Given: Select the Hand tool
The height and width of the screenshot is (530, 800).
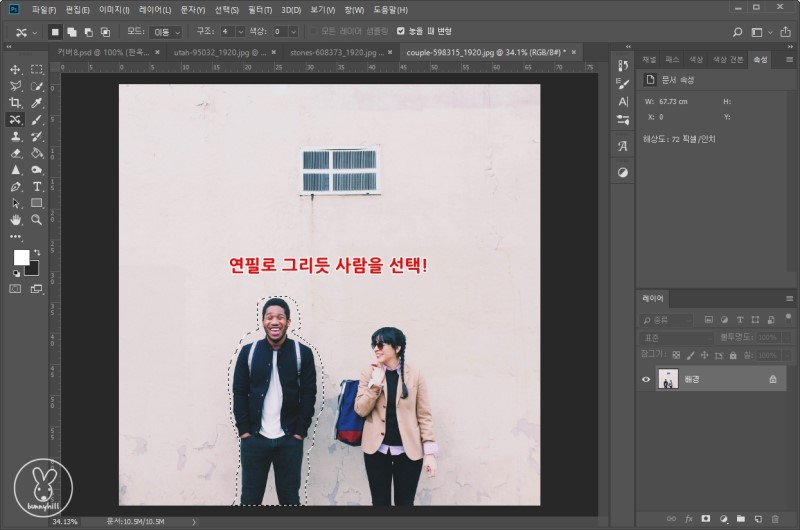Looking at the screenshot, I should pos(15,219).
